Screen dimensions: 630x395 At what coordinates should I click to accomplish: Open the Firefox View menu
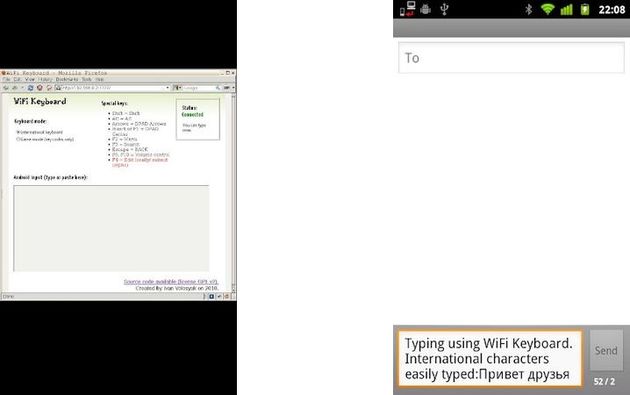click(30, 80)
